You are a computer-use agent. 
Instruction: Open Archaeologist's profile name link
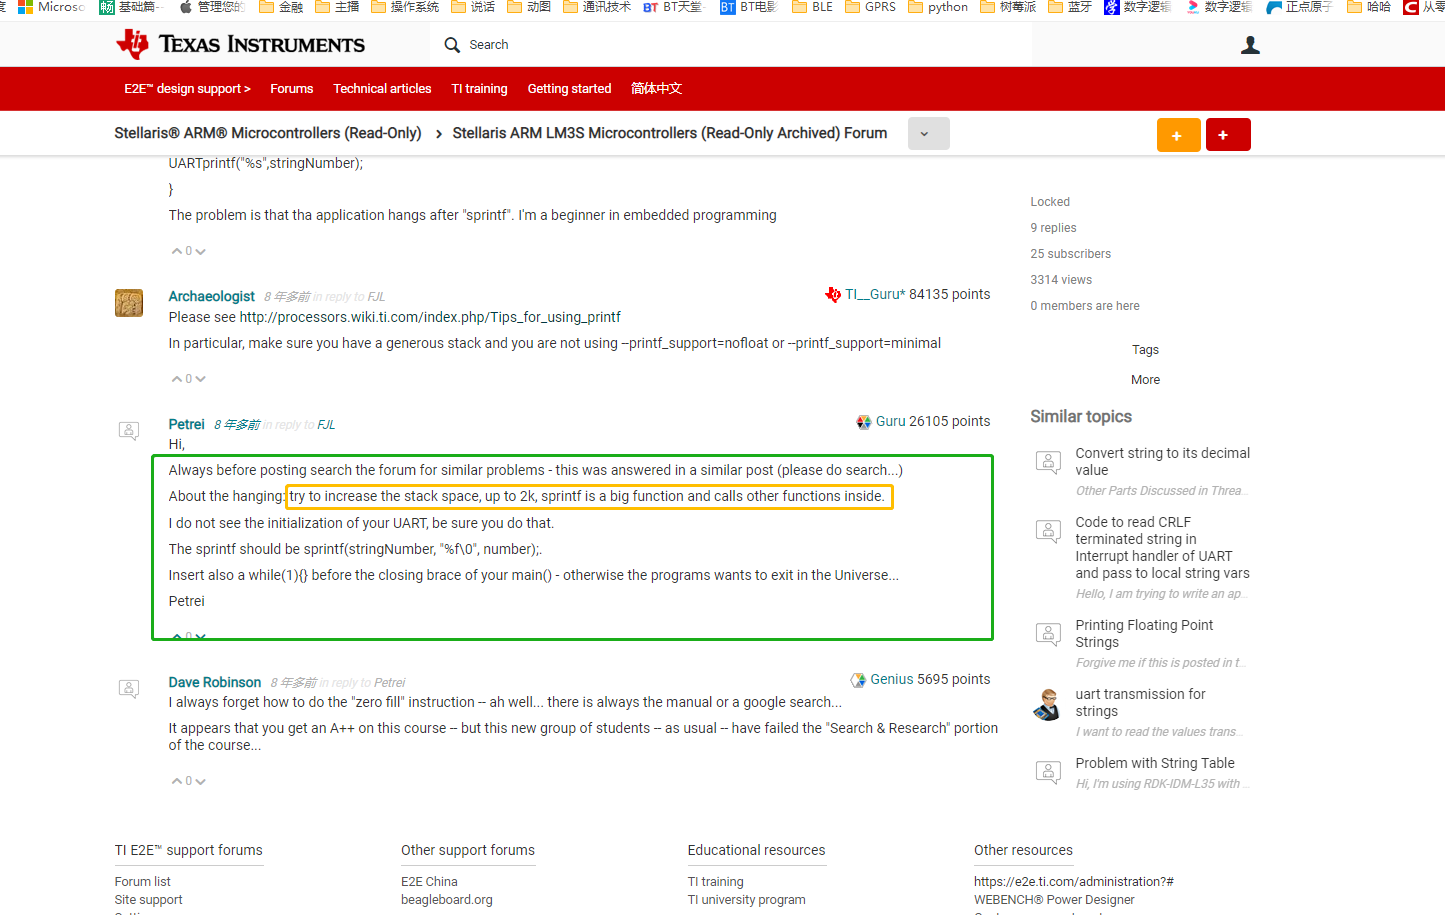[x=212, y=296]
